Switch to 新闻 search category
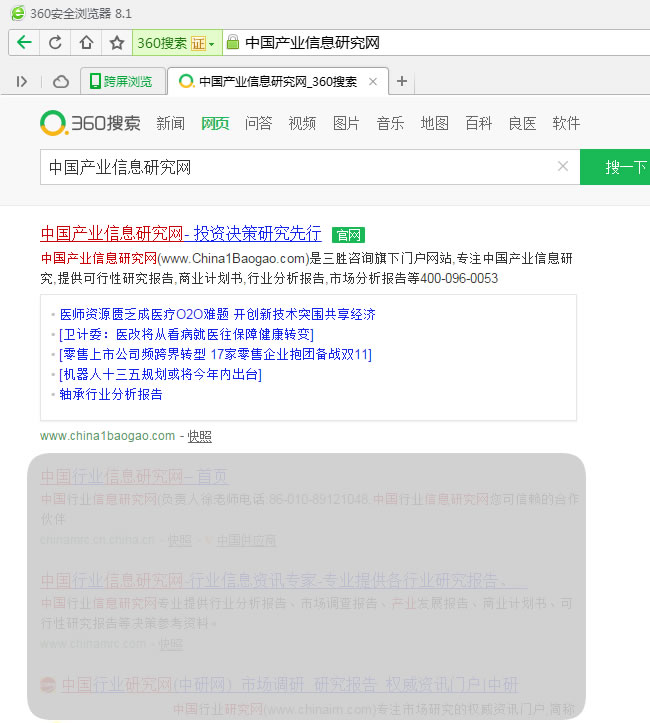The image size is (650, 723). [171, 123]
